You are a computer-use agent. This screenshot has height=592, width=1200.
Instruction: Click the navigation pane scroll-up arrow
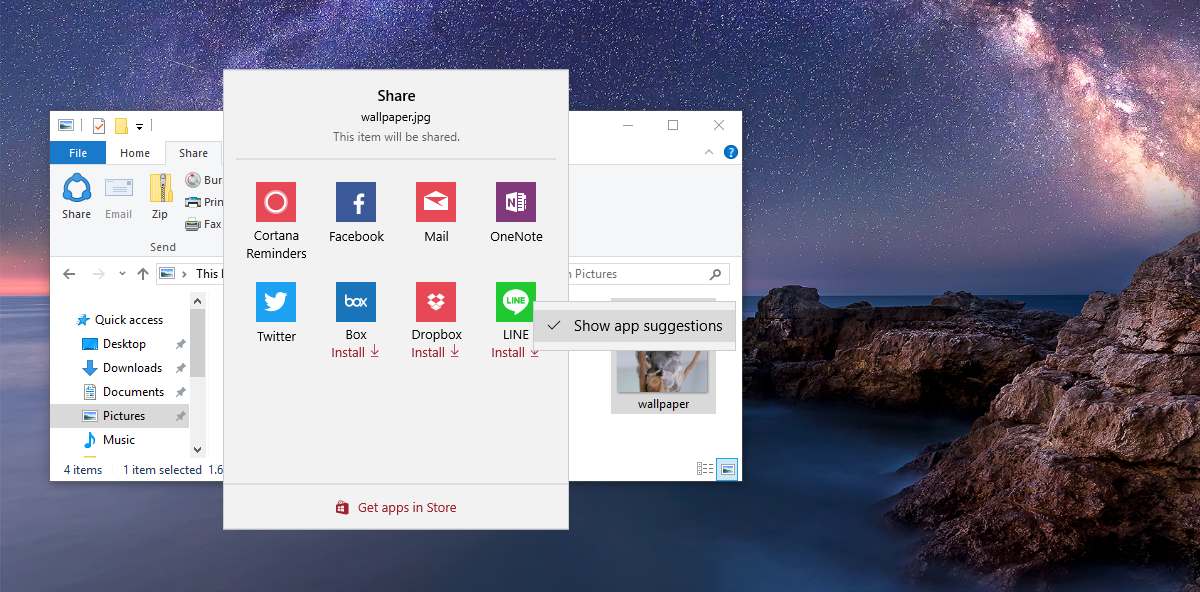pos(197,301)
